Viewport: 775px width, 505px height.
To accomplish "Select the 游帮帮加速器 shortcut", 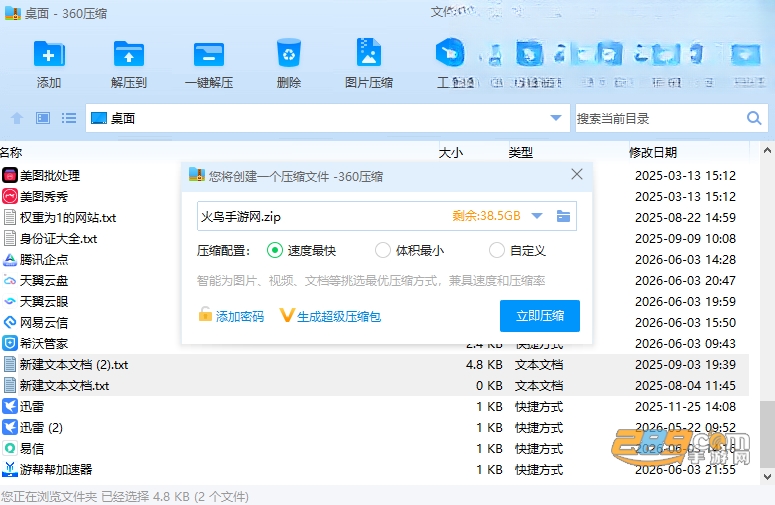I will tap(47, 469).
